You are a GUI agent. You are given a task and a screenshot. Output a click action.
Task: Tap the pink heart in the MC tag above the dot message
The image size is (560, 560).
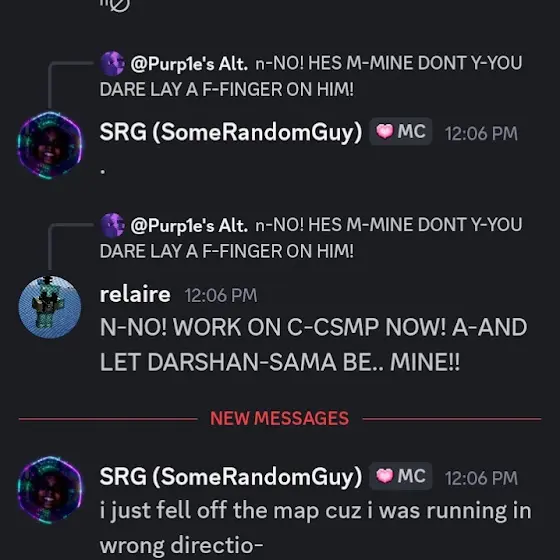click(384, 131)
